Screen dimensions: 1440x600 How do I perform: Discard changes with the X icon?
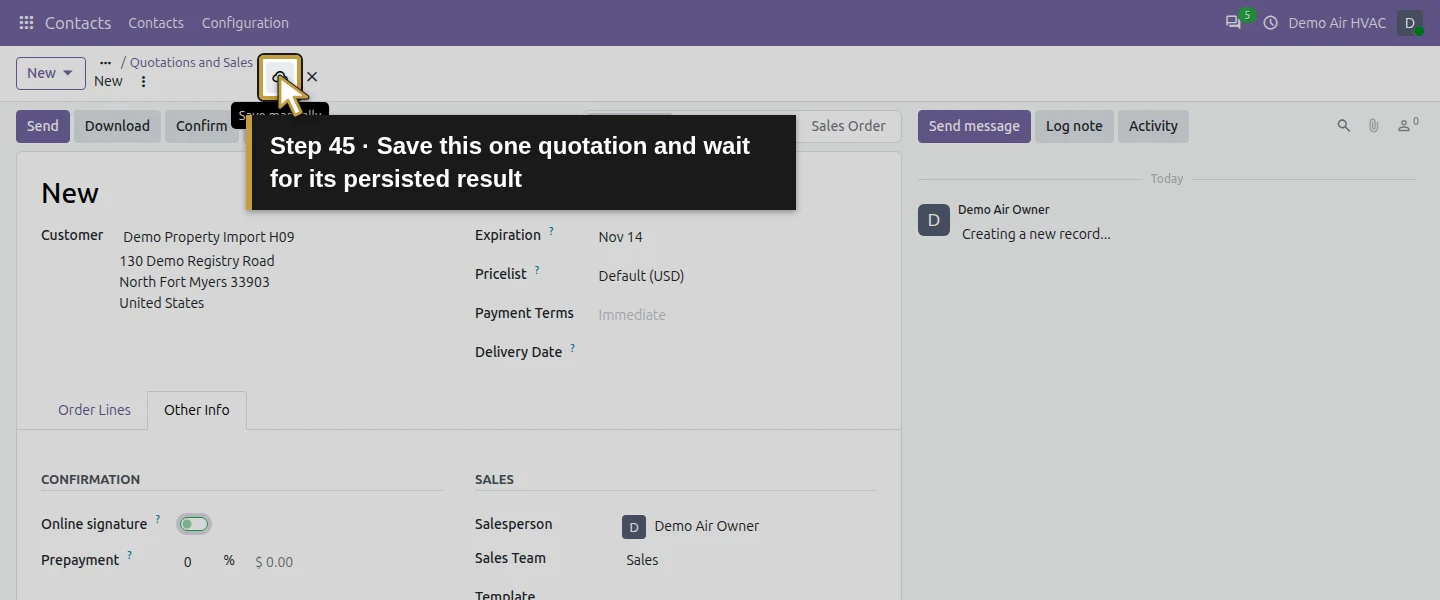click(x=312, y=77)
